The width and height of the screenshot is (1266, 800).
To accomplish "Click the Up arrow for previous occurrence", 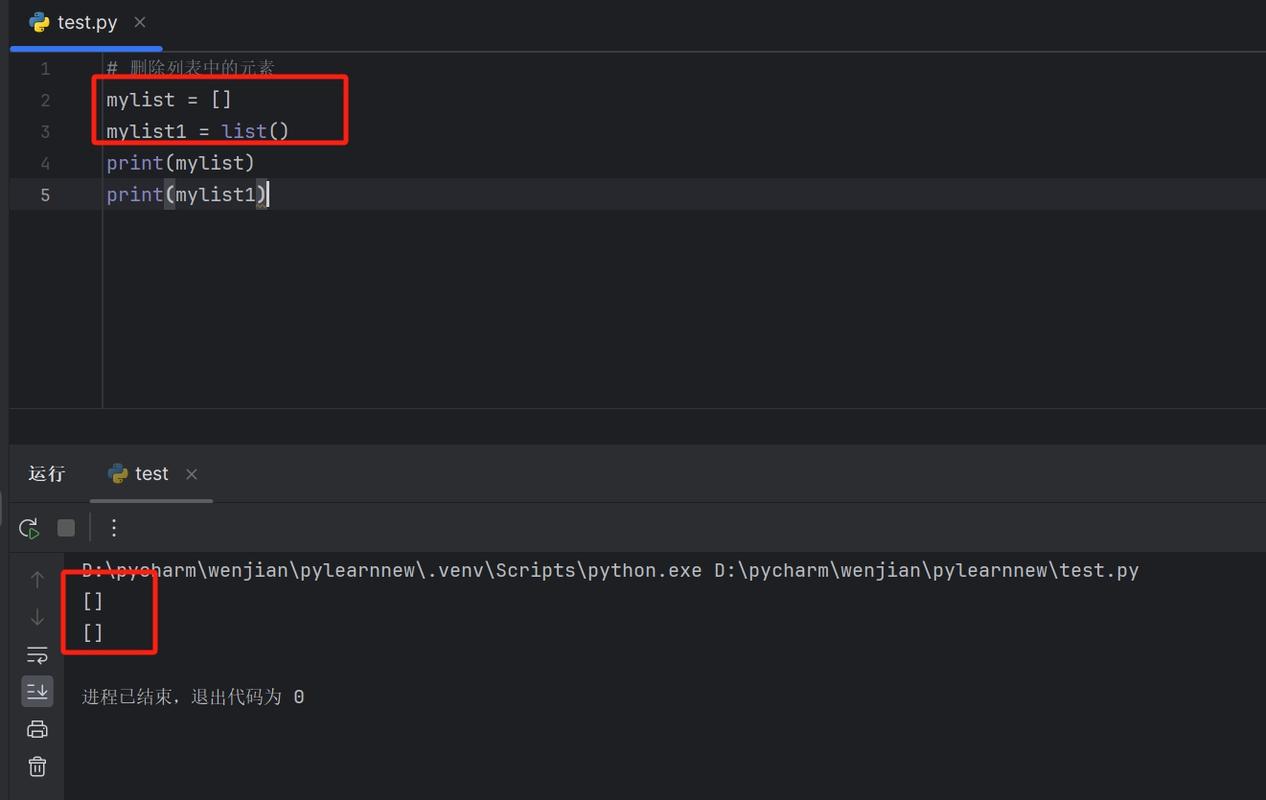I will coord(37,578).
